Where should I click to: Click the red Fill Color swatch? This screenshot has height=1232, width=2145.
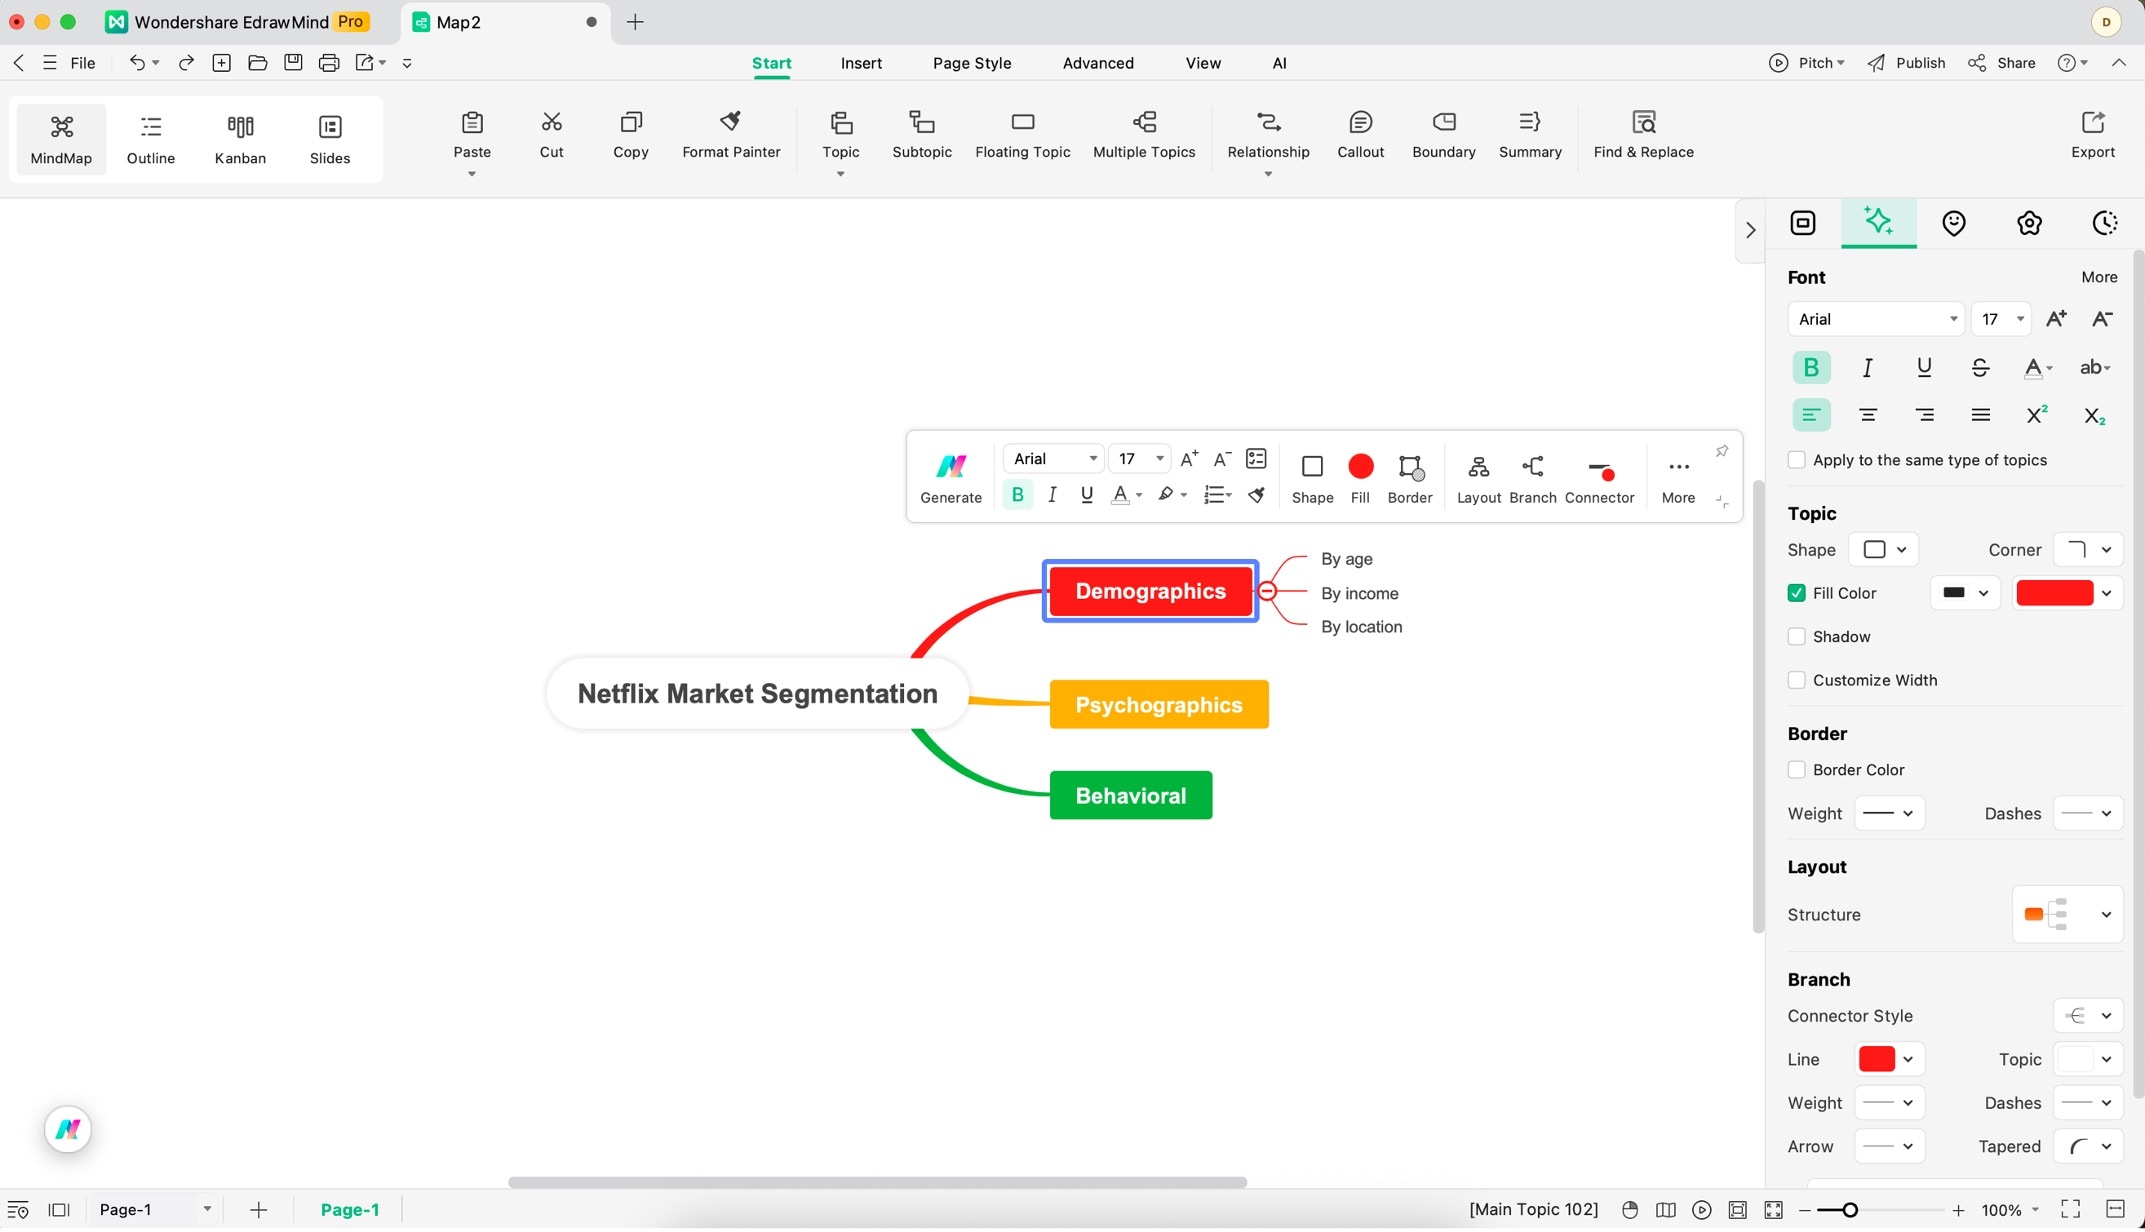point(2054,593)
